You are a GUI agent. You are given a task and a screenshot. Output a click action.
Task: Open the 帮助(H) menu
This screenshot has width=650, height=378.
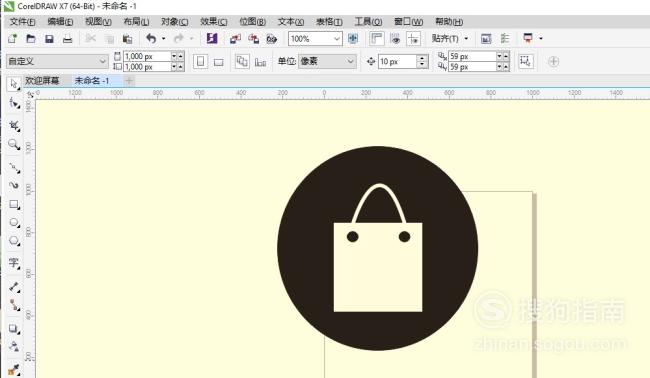(449, 22)
